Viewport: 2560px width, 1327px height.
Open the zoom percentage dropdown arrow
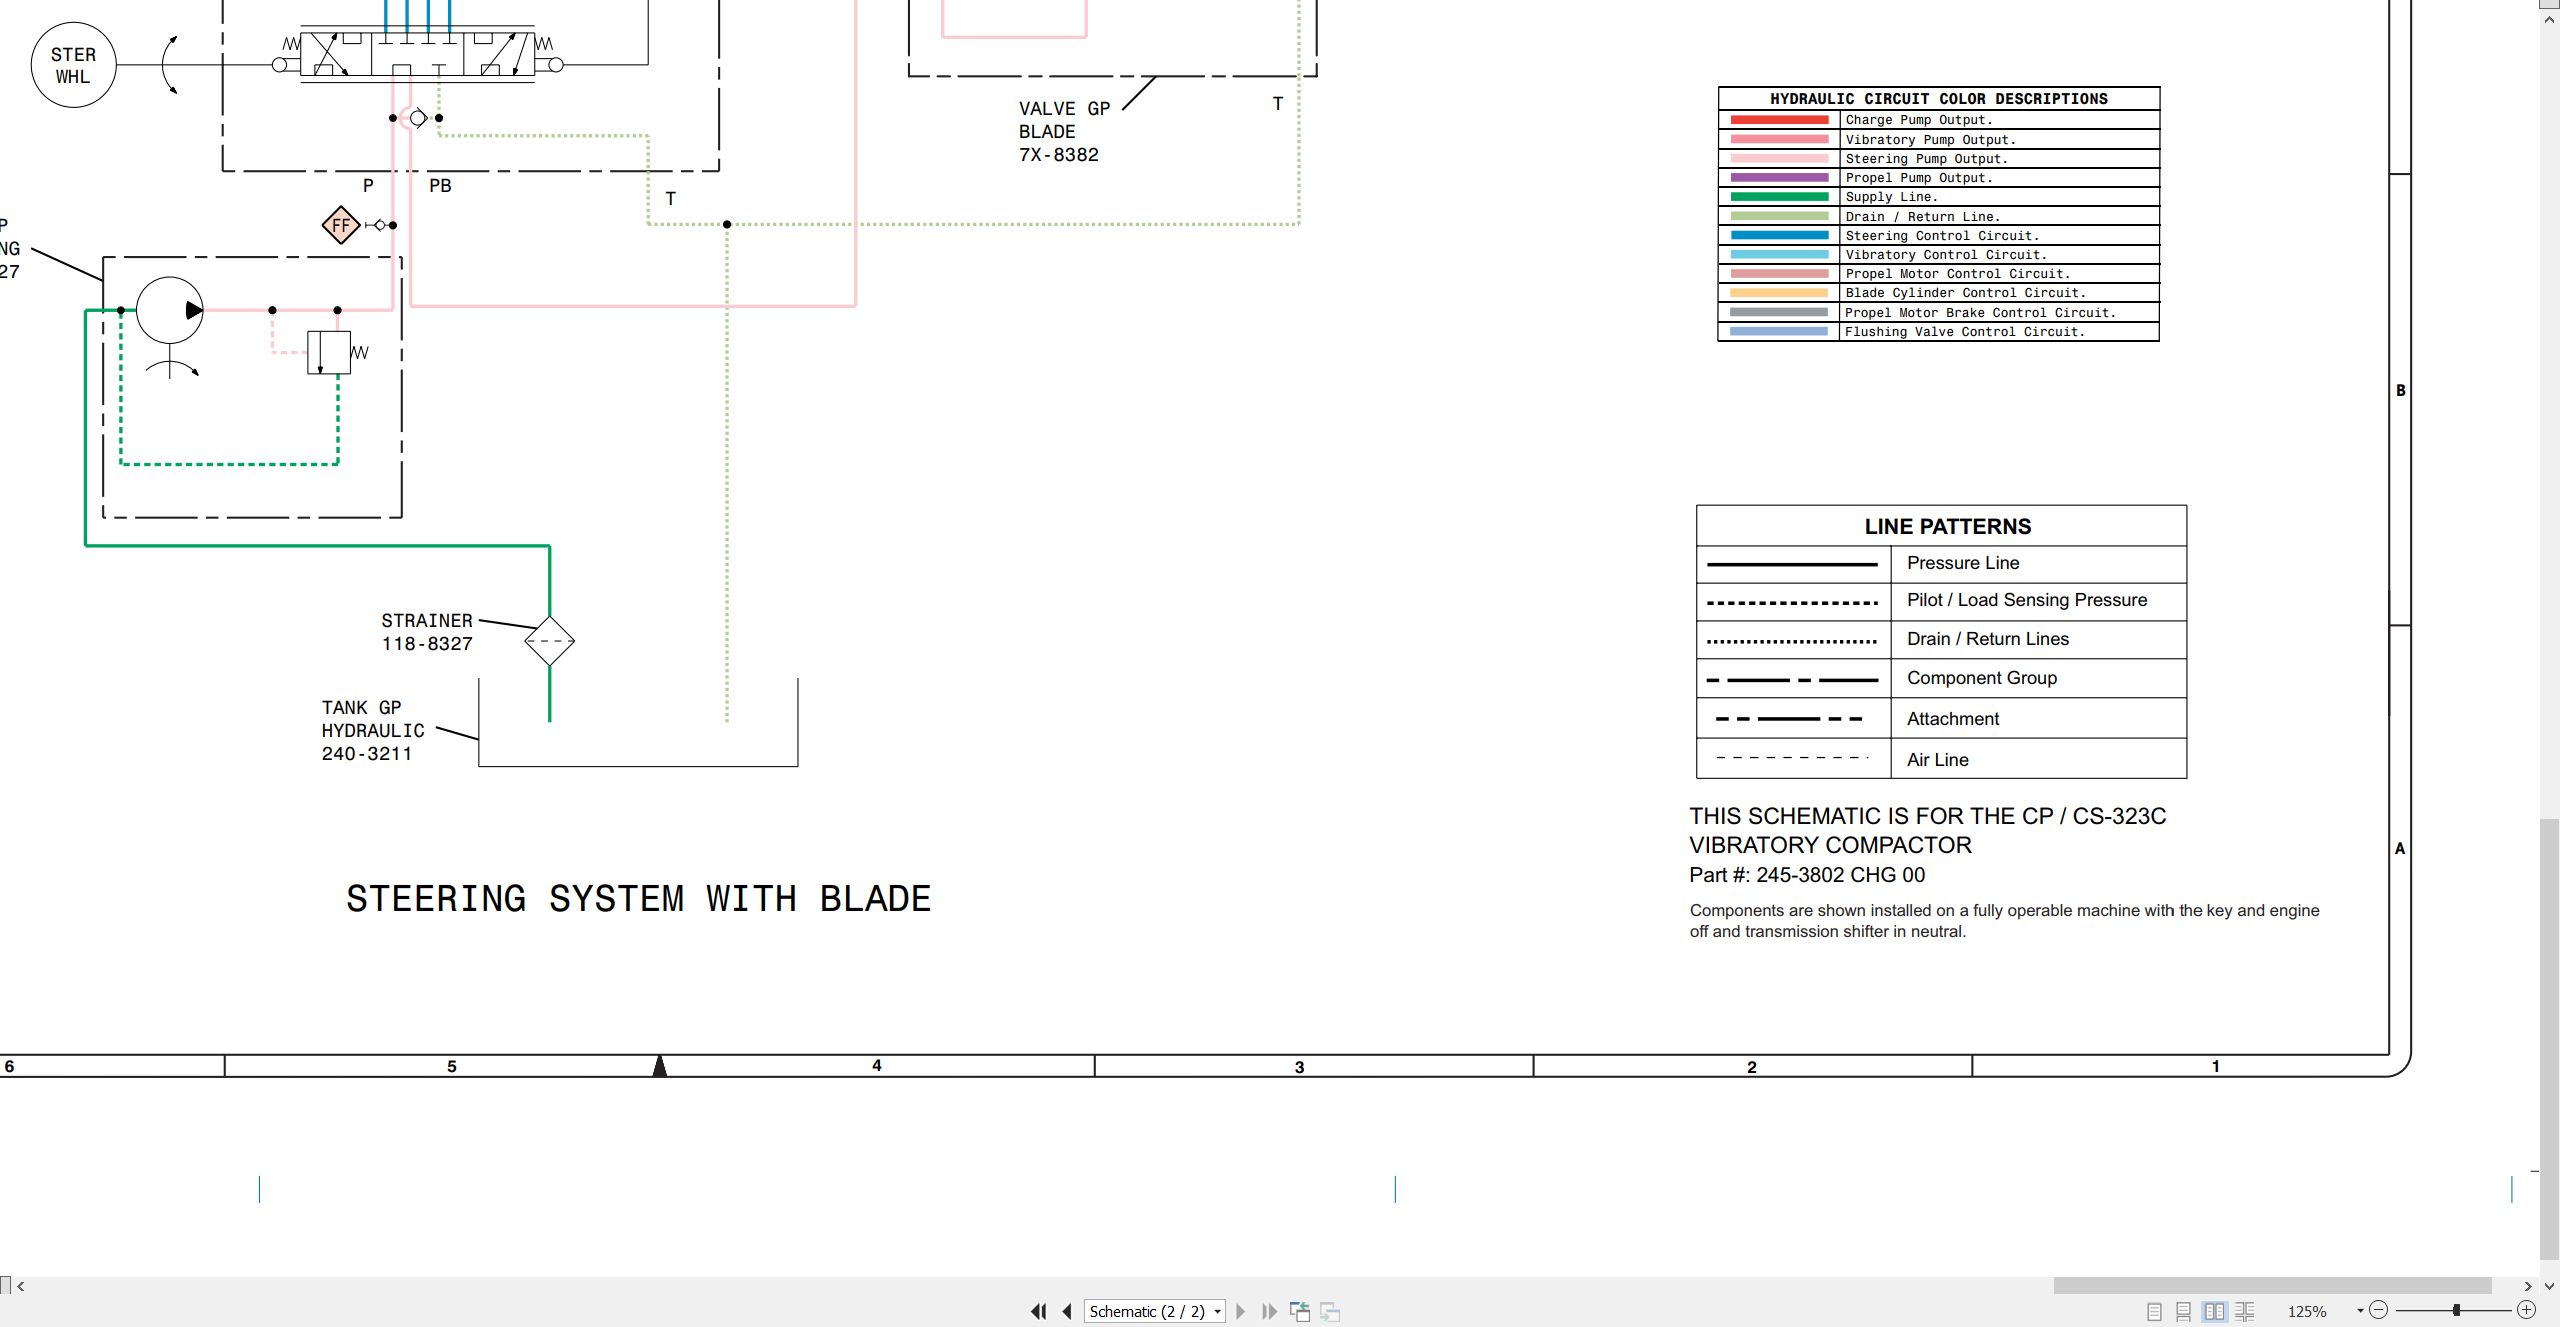(x=2360, y=1311)
